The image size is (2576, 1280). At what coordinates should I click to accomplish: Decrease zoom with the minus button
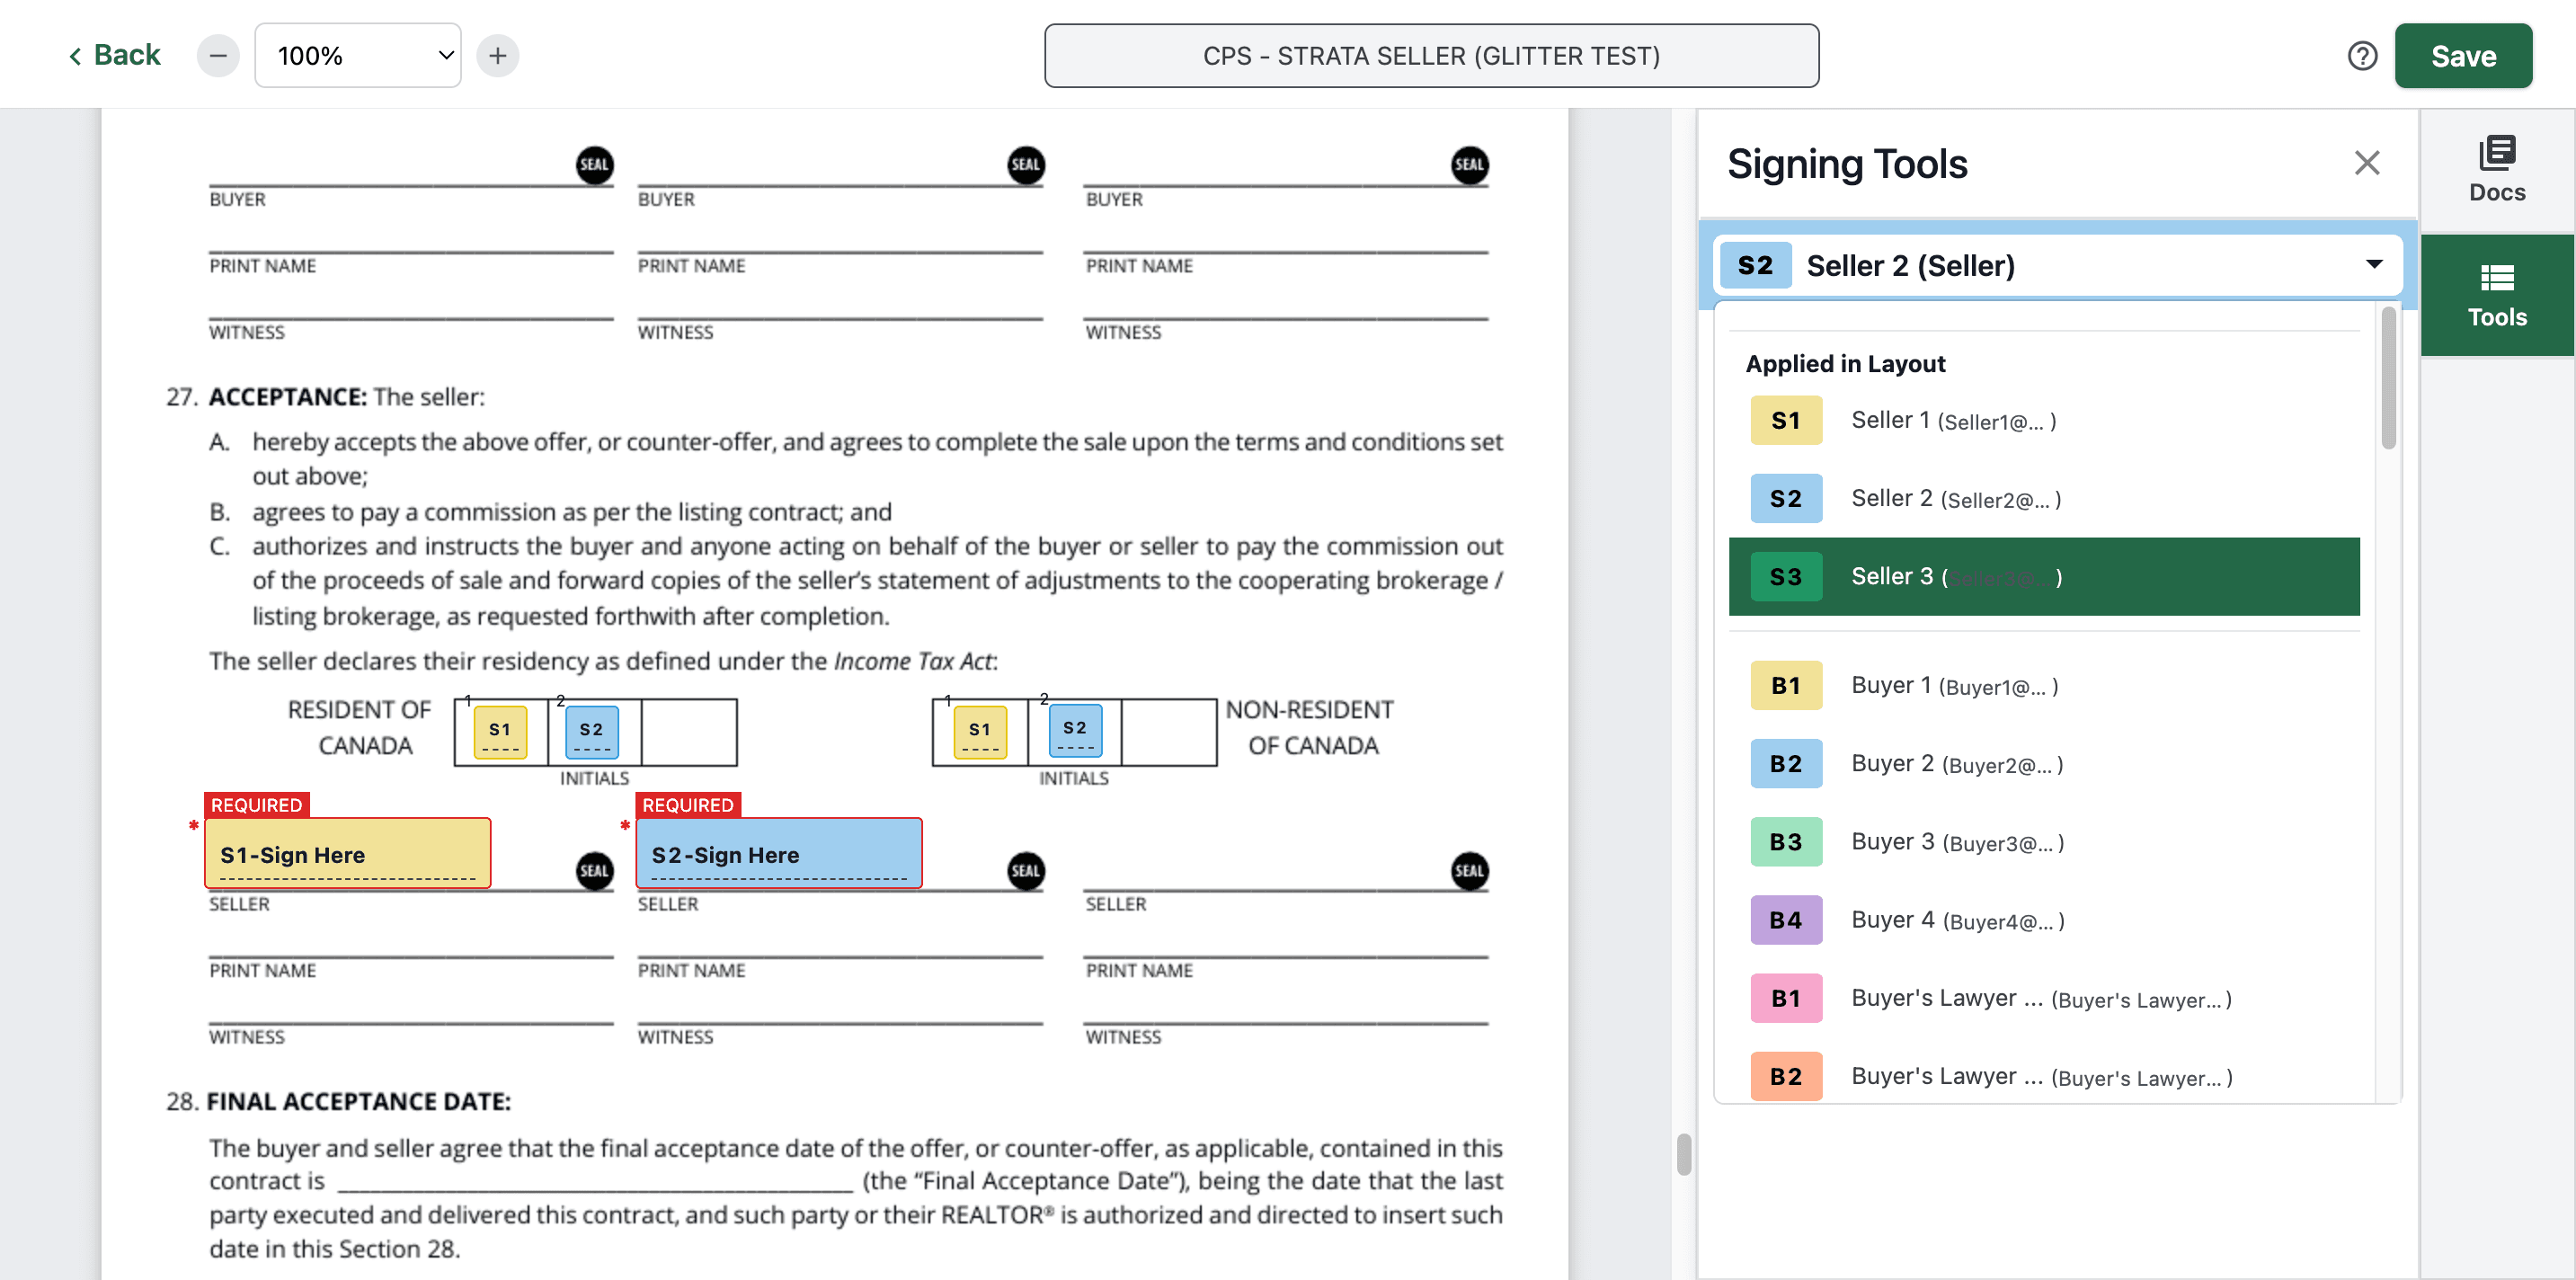(x=218, y=56)
